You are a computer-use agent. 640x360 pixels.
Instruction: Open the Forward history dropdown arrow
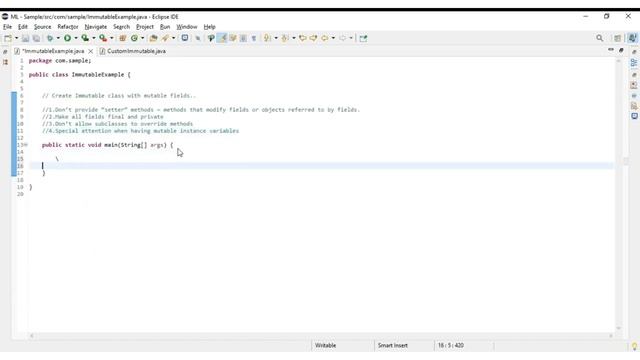pyautogui.click(x=351, y=38)
